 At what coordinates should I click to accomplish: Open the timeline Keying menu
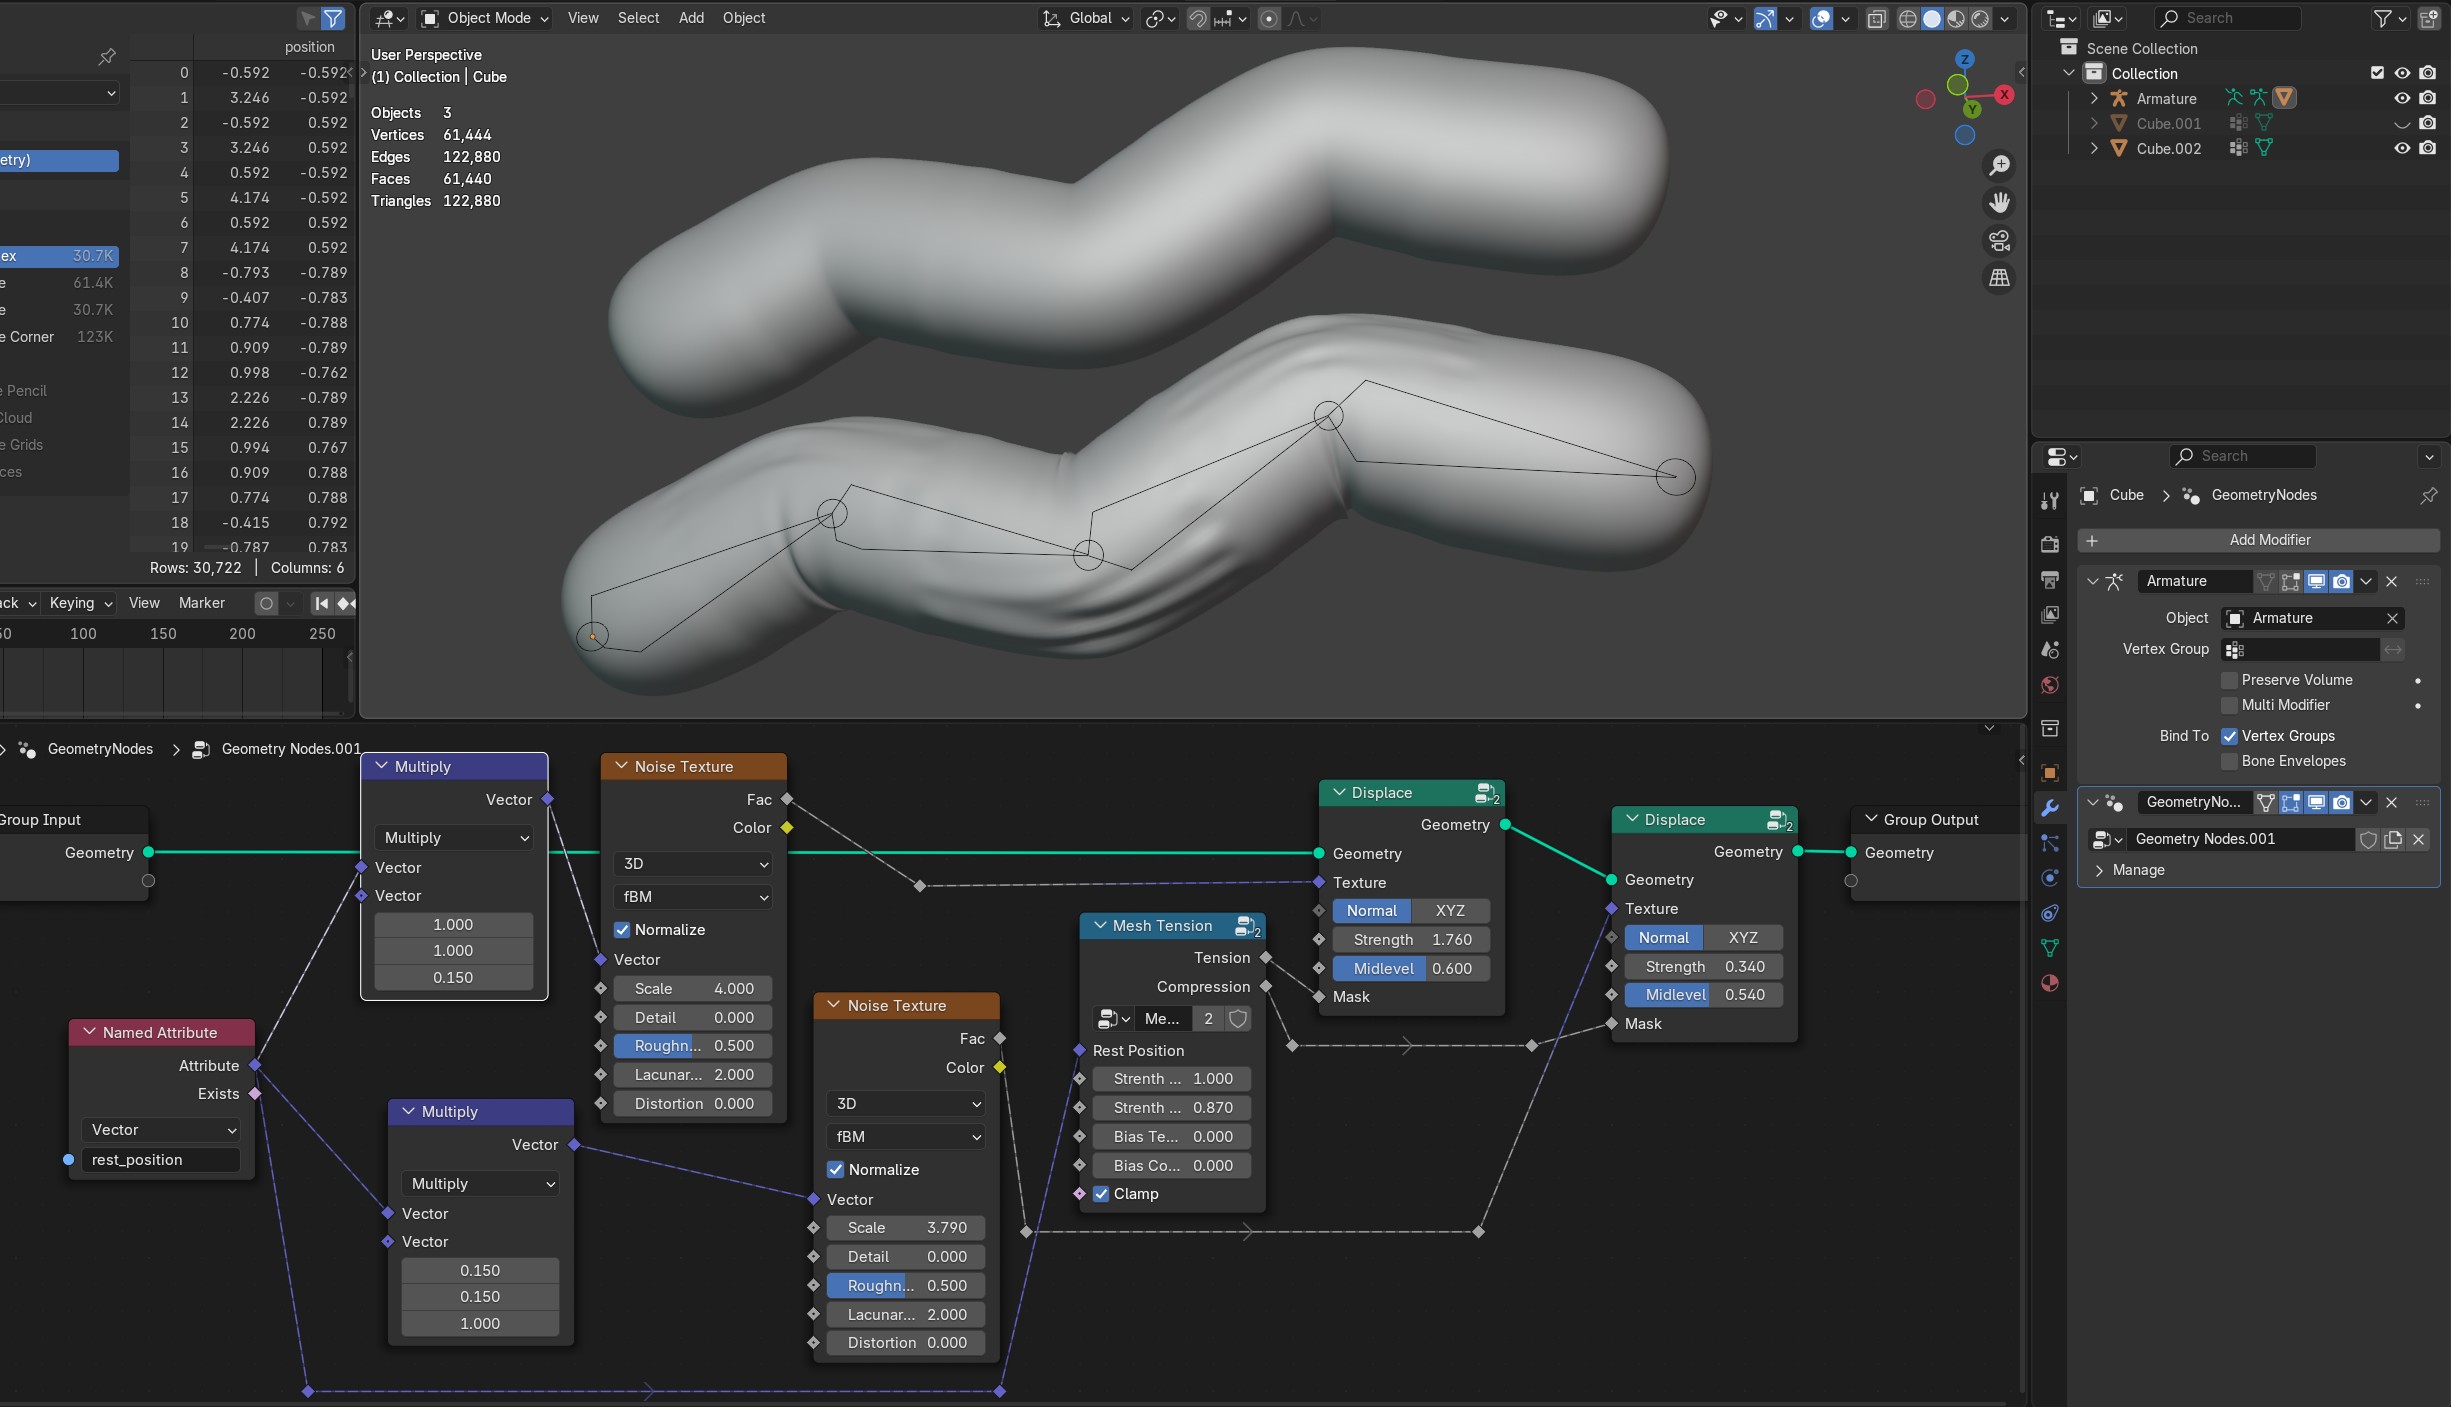80,603
